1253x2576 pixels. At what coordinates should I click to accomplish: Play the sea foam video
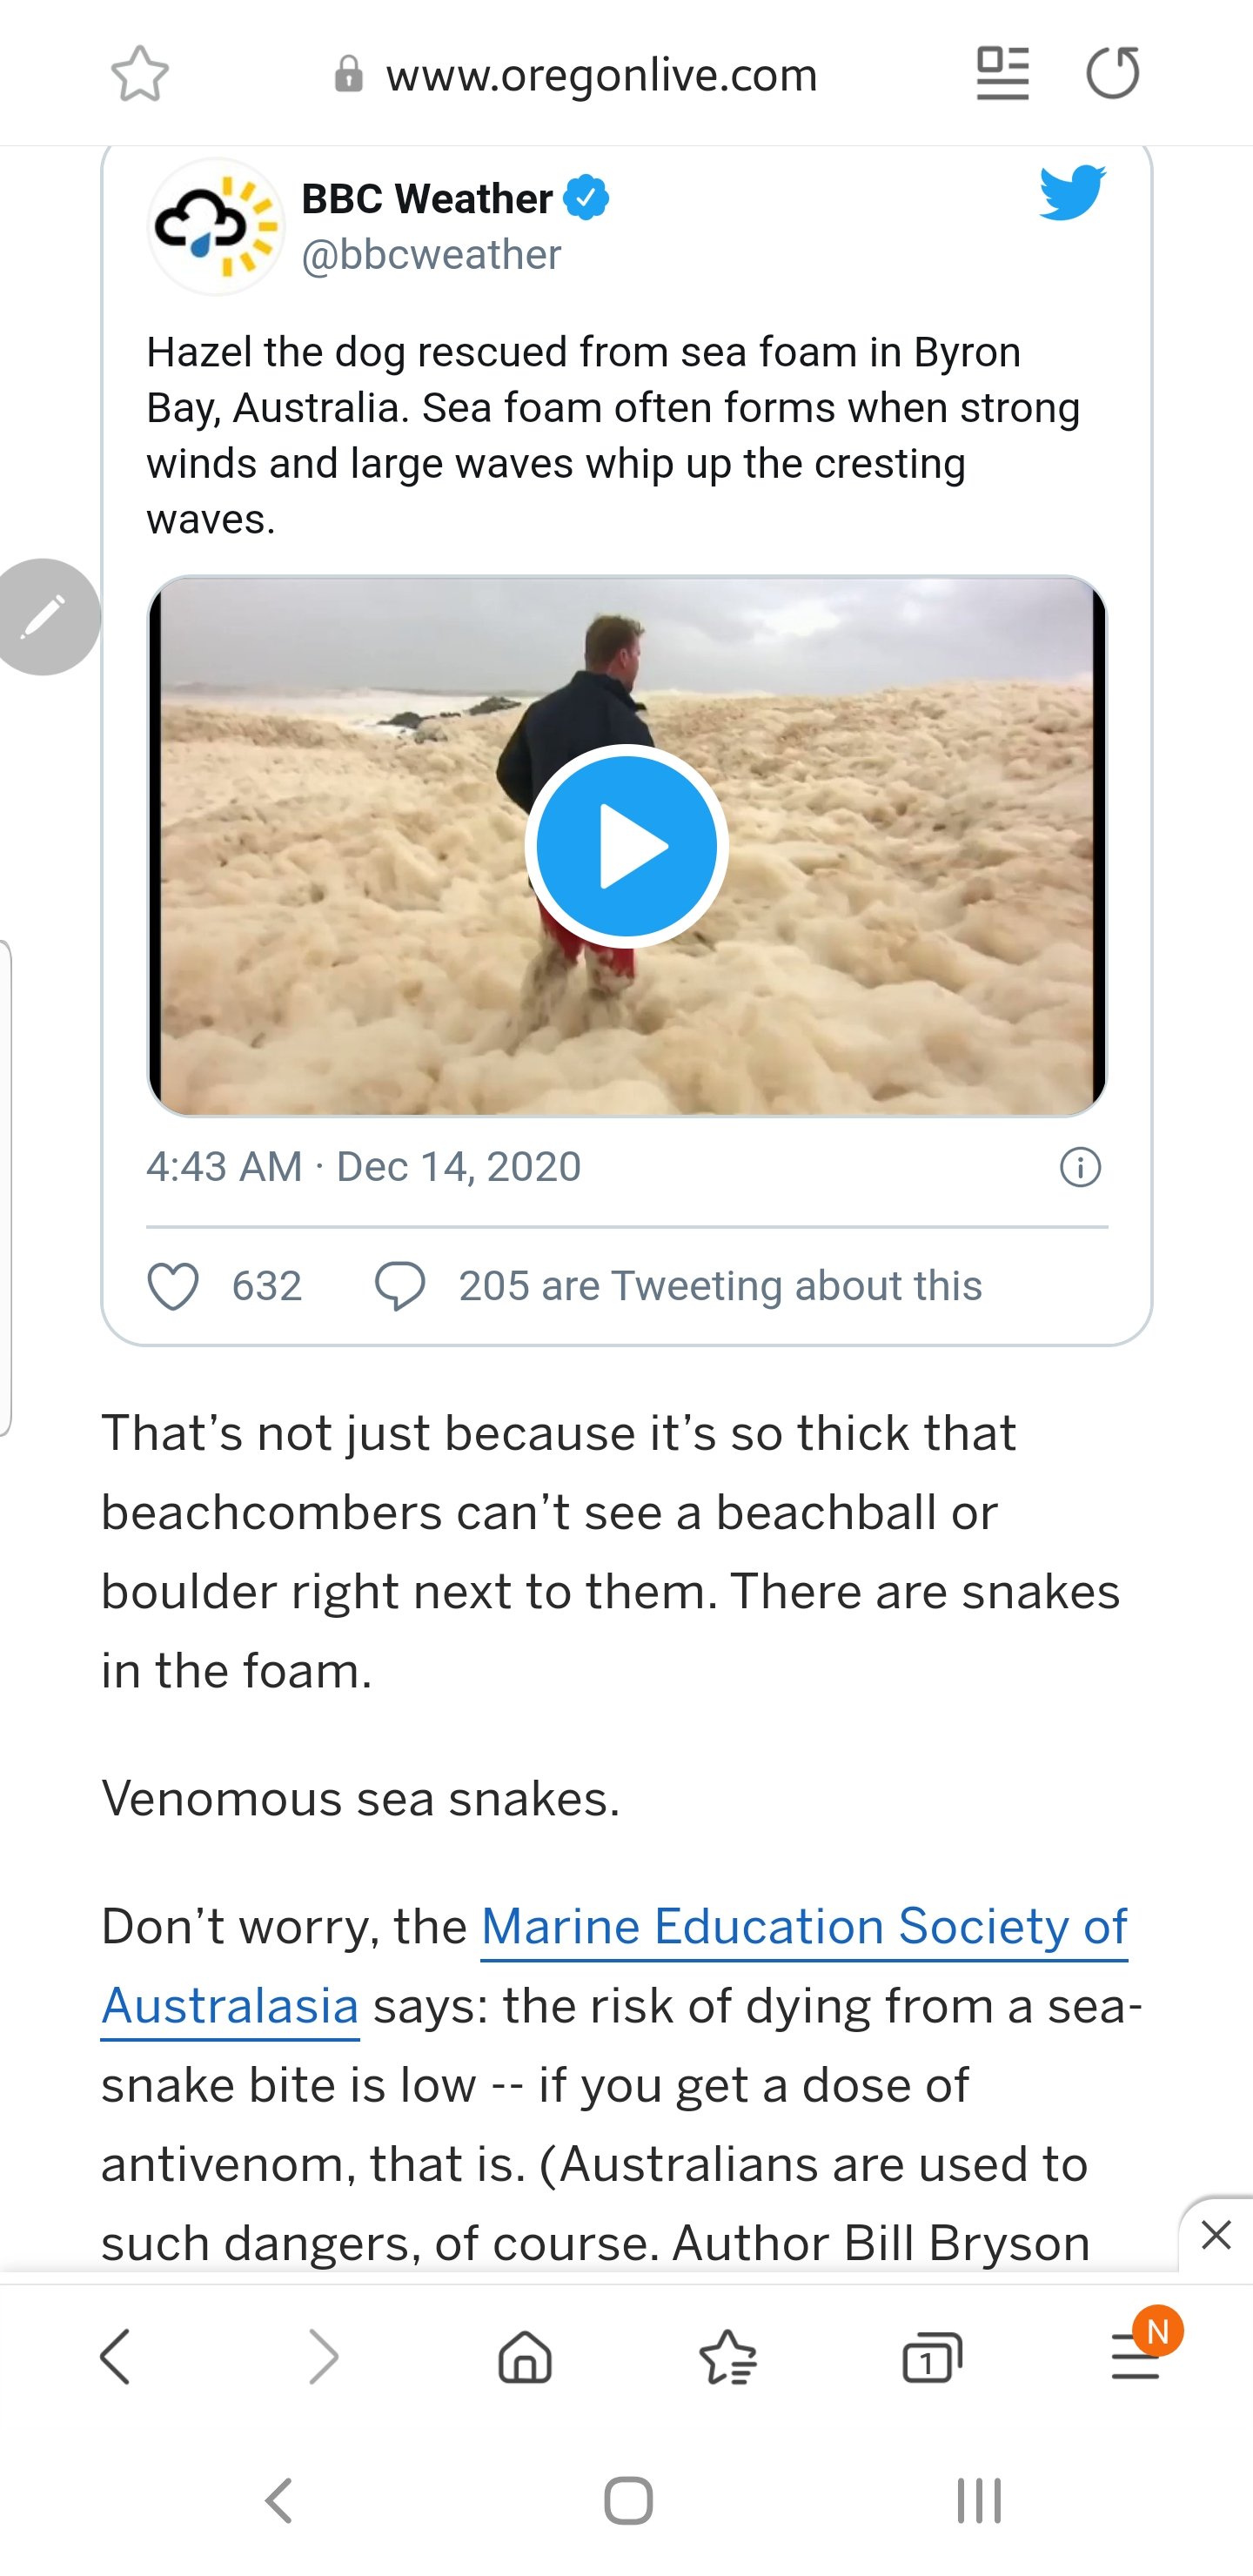pyautogui.click(x=626, y=846)
